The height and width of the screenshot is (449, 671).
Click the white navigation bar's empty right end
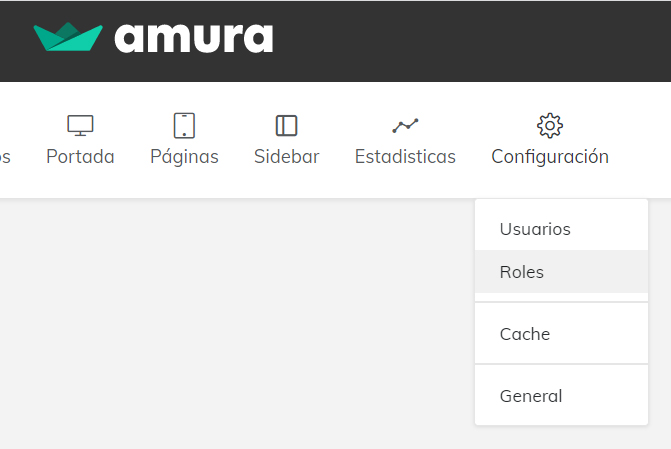click(645, 140)
